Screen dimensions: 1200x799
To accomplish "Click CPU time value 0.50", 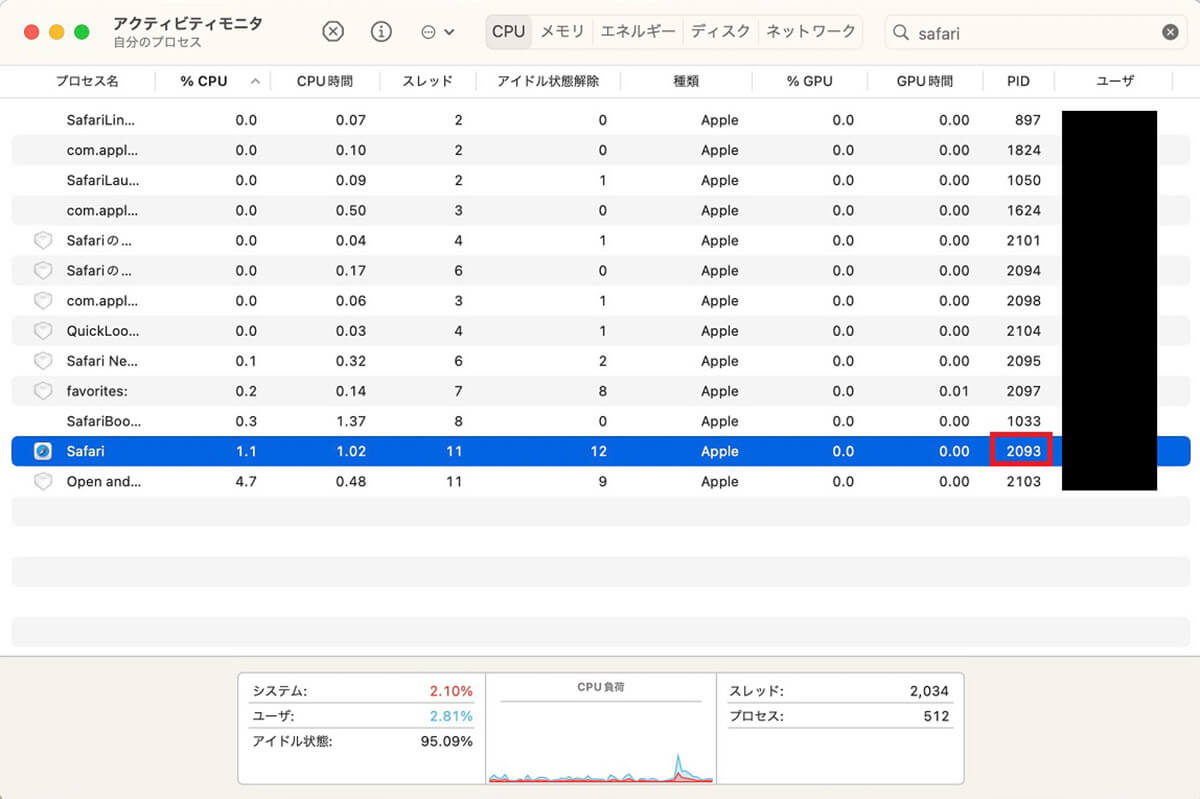I will point(351,210).
